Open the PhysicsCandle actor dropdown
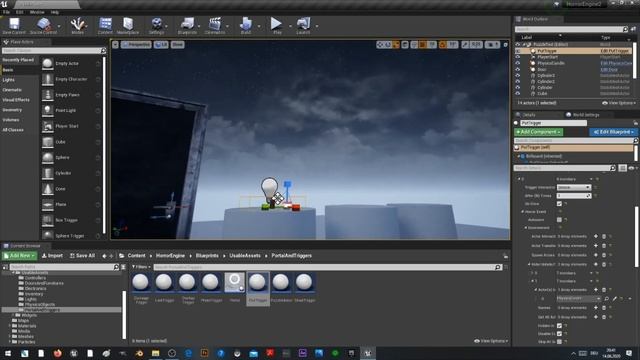The height and width of the screenshot is (360, 640). [578, 299]
